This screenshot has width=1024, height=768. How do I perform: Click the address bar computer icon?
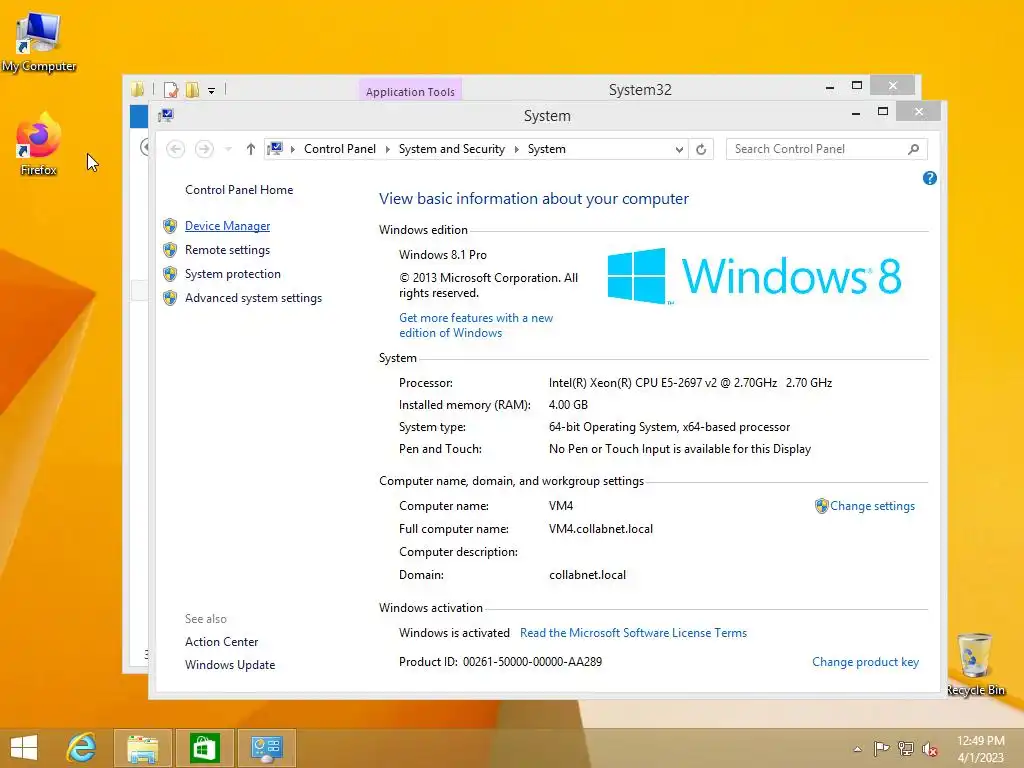click(x=276, y=150)
